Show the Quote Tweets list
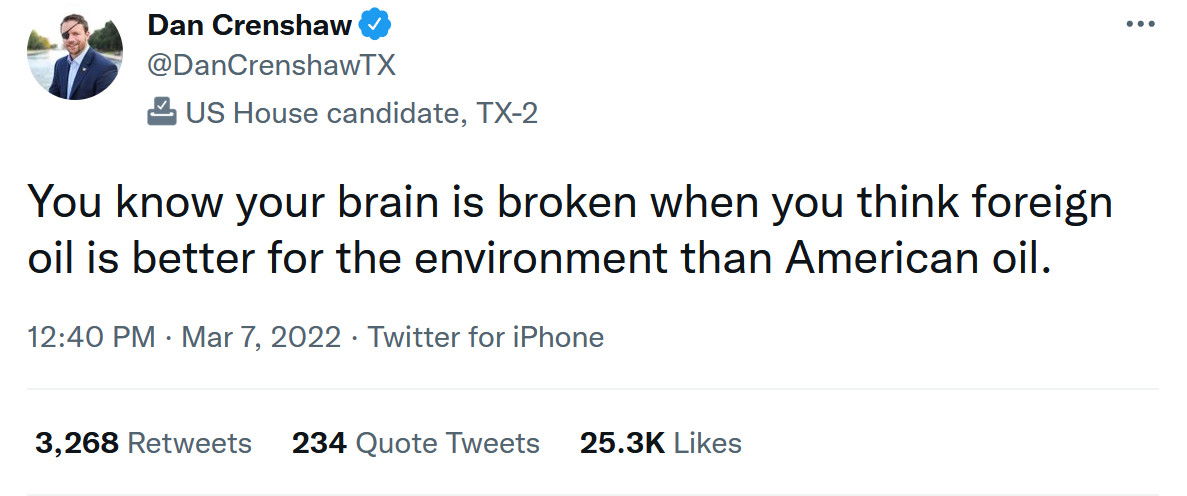1187x496 pixels. (447, 443)
